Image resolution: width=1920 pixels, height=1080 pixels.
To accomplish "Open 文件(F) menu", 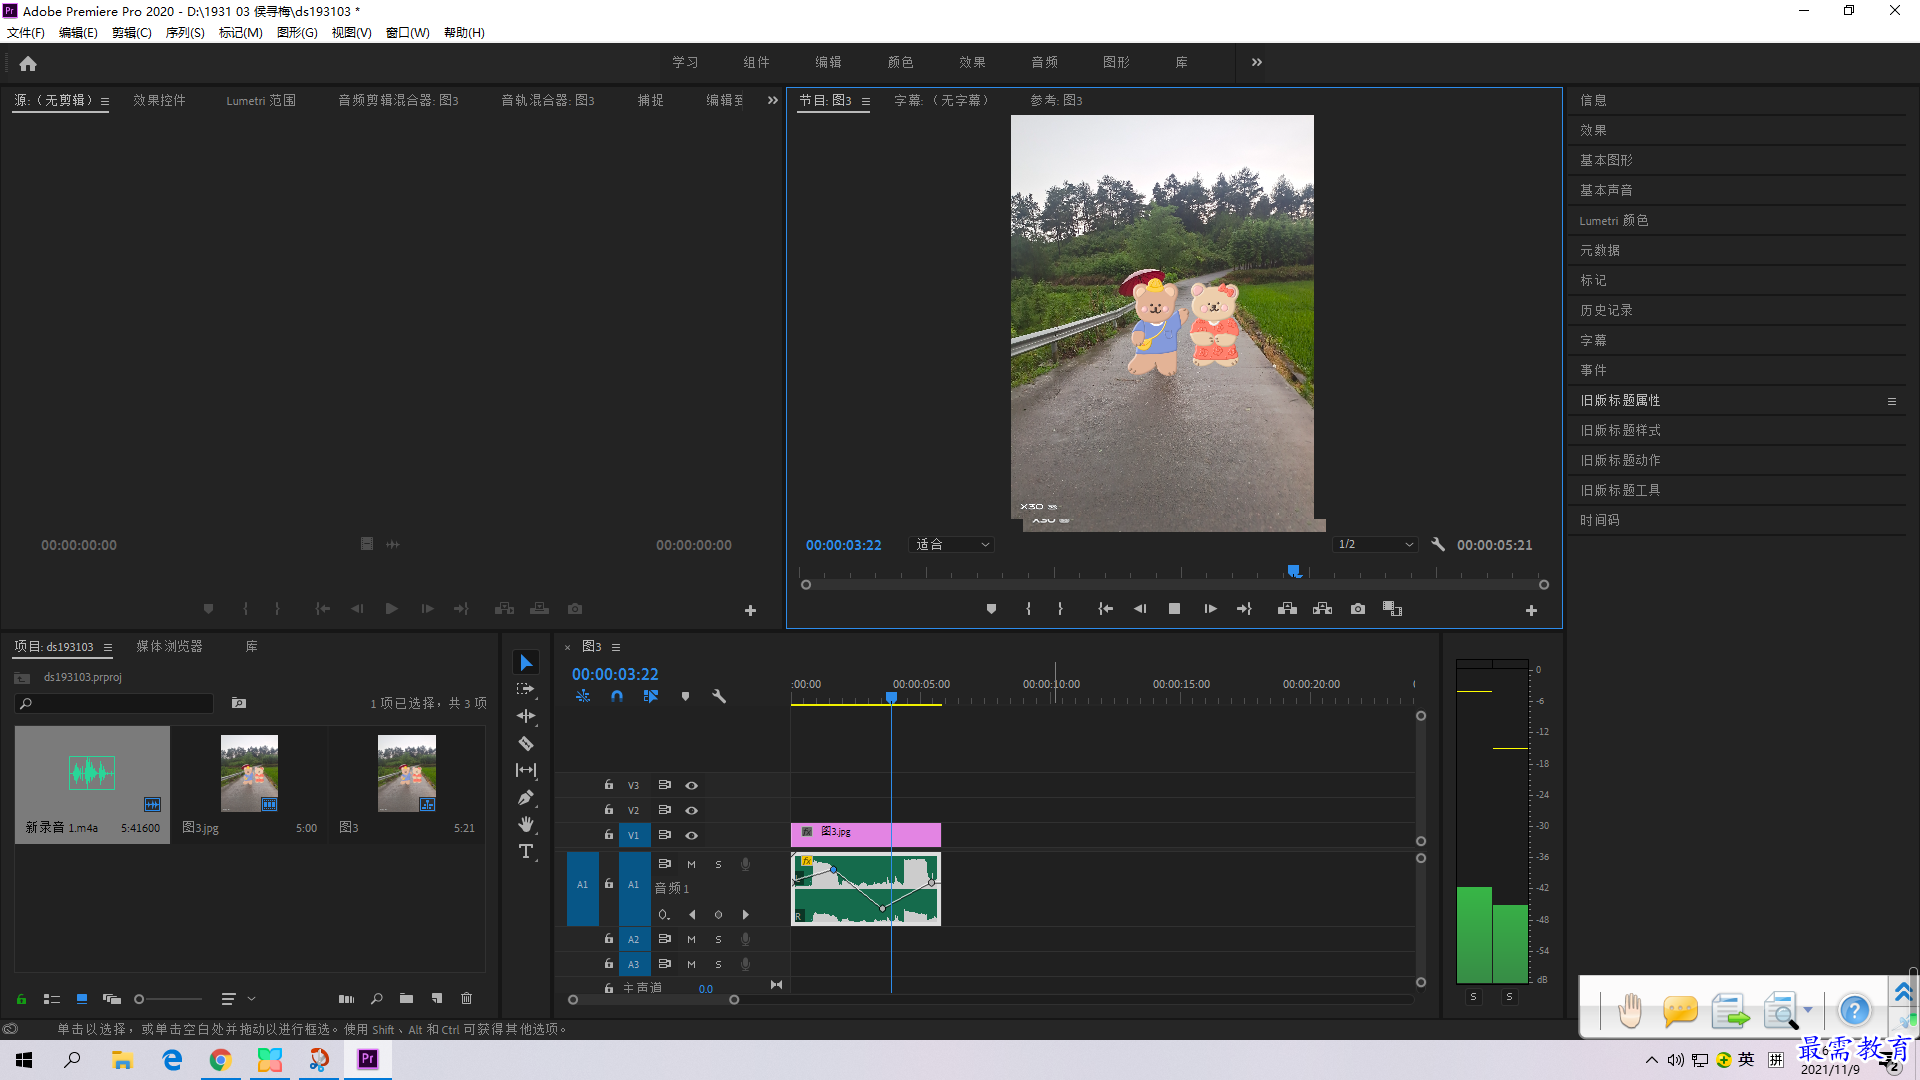I will 26,33.
